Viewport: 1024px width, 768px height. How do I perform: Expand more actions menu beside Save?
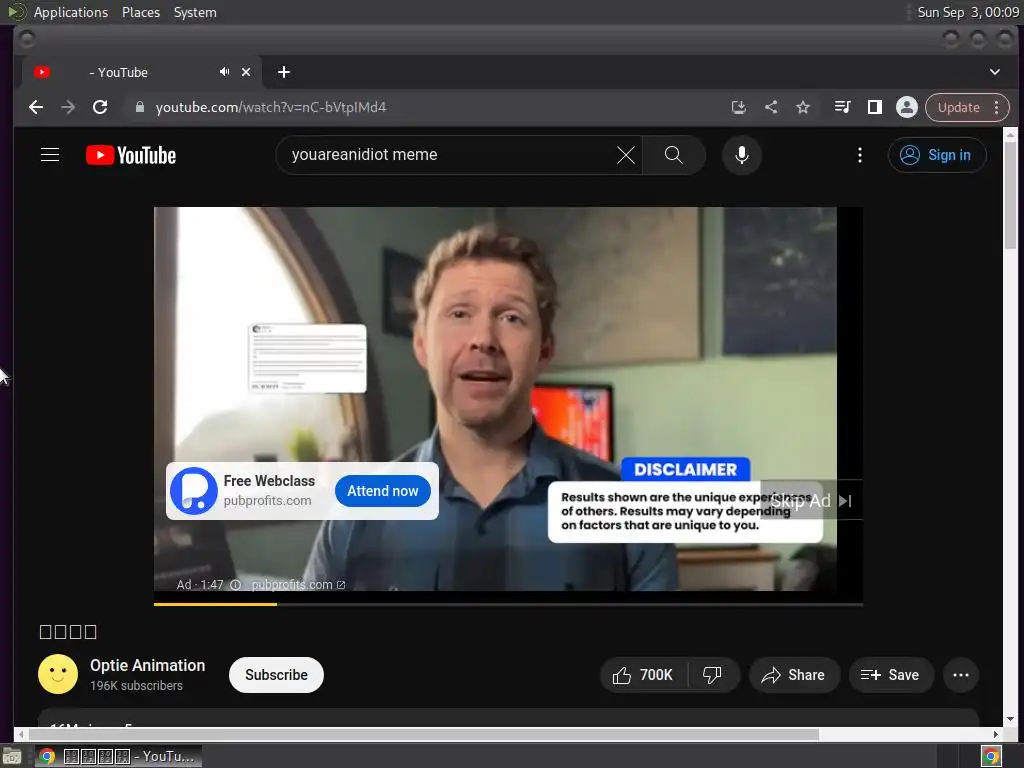coord(961,675)
